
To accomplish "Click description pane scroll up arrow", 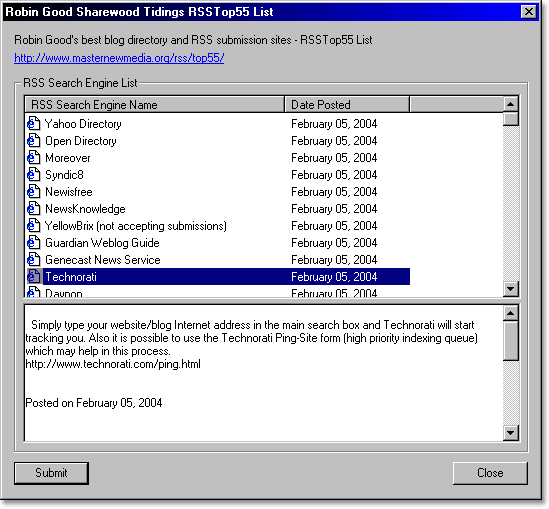I will 510,313.
